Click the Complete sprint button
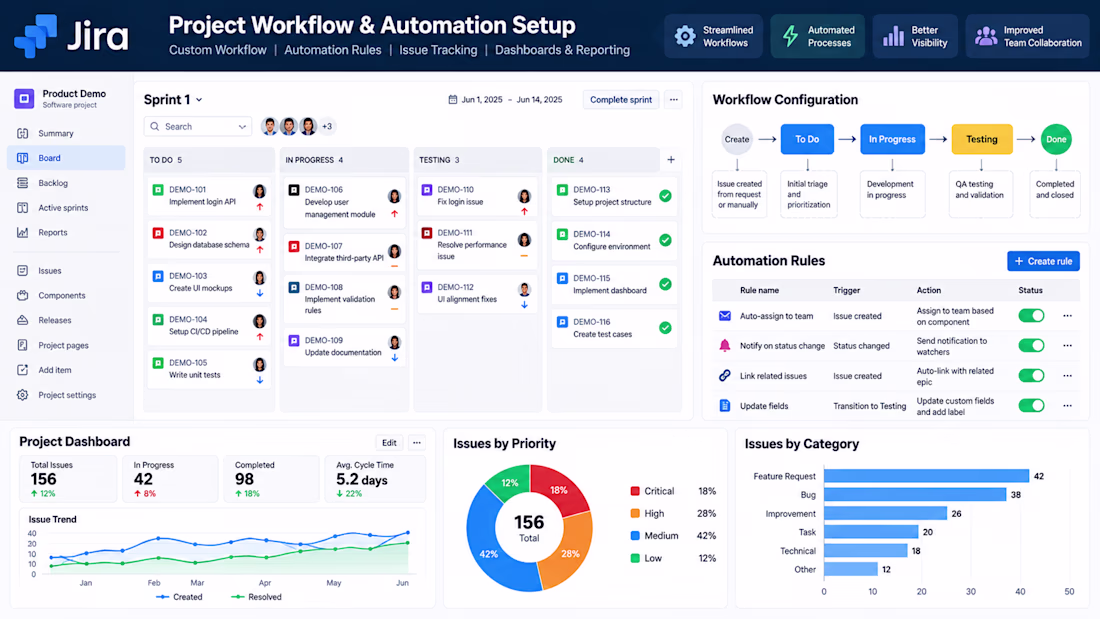1100x619 pixels. coord(621,100)
